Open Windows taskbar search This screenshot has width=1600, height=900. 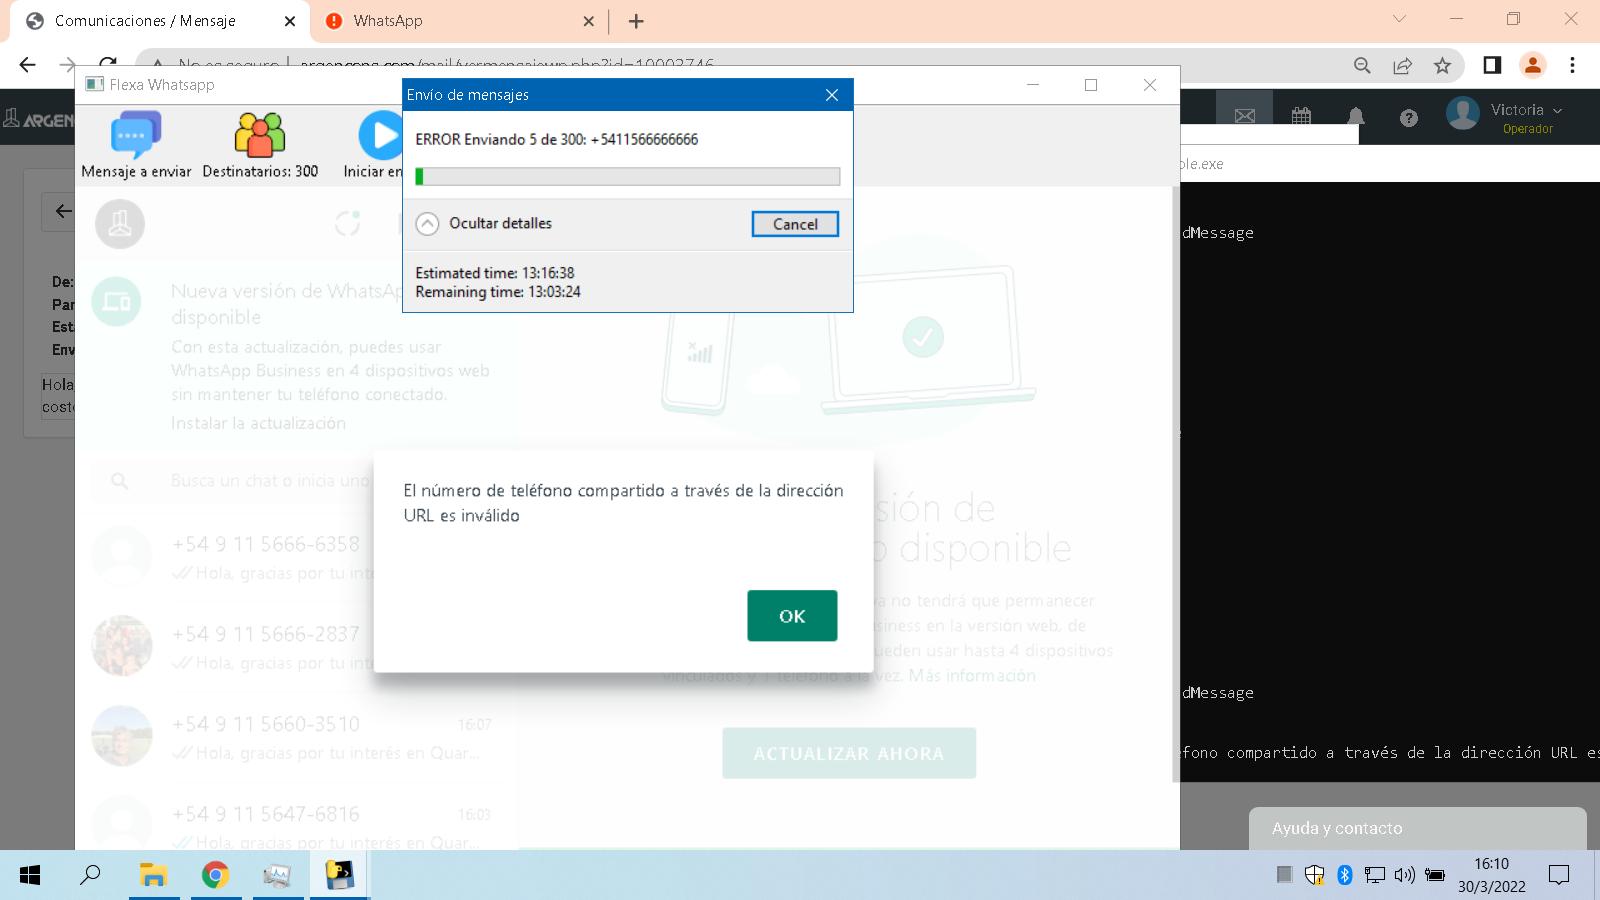[91, 875]
